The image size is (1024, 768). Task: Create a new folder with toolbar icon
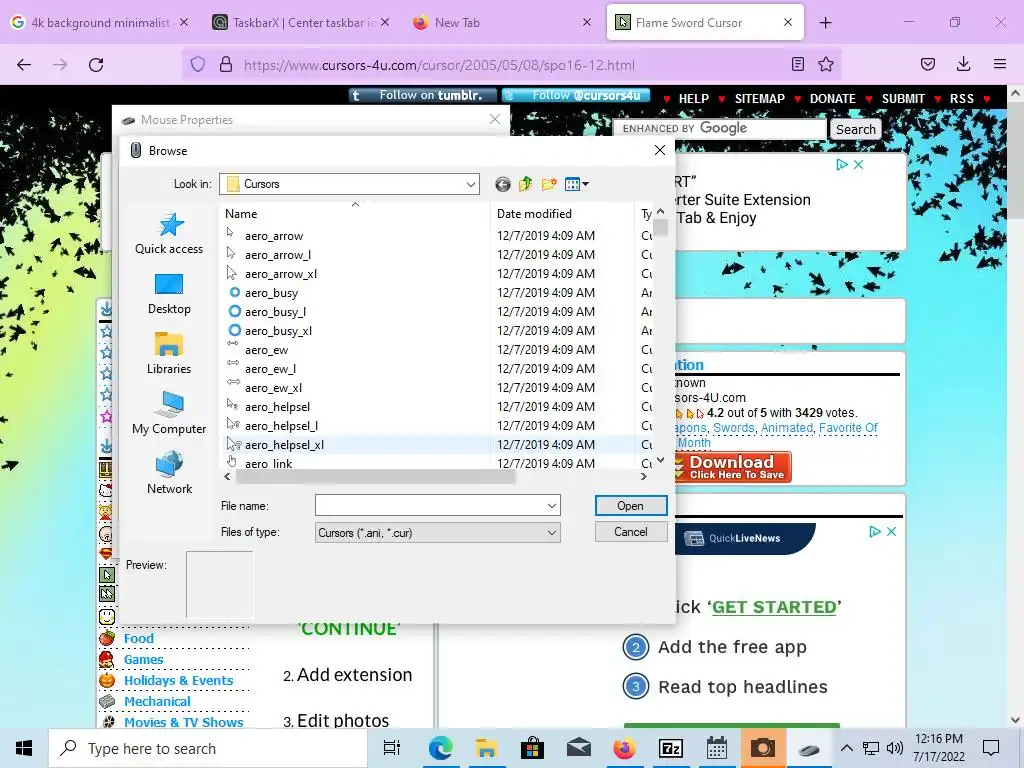pyautogui.click(x=549, y=184)
